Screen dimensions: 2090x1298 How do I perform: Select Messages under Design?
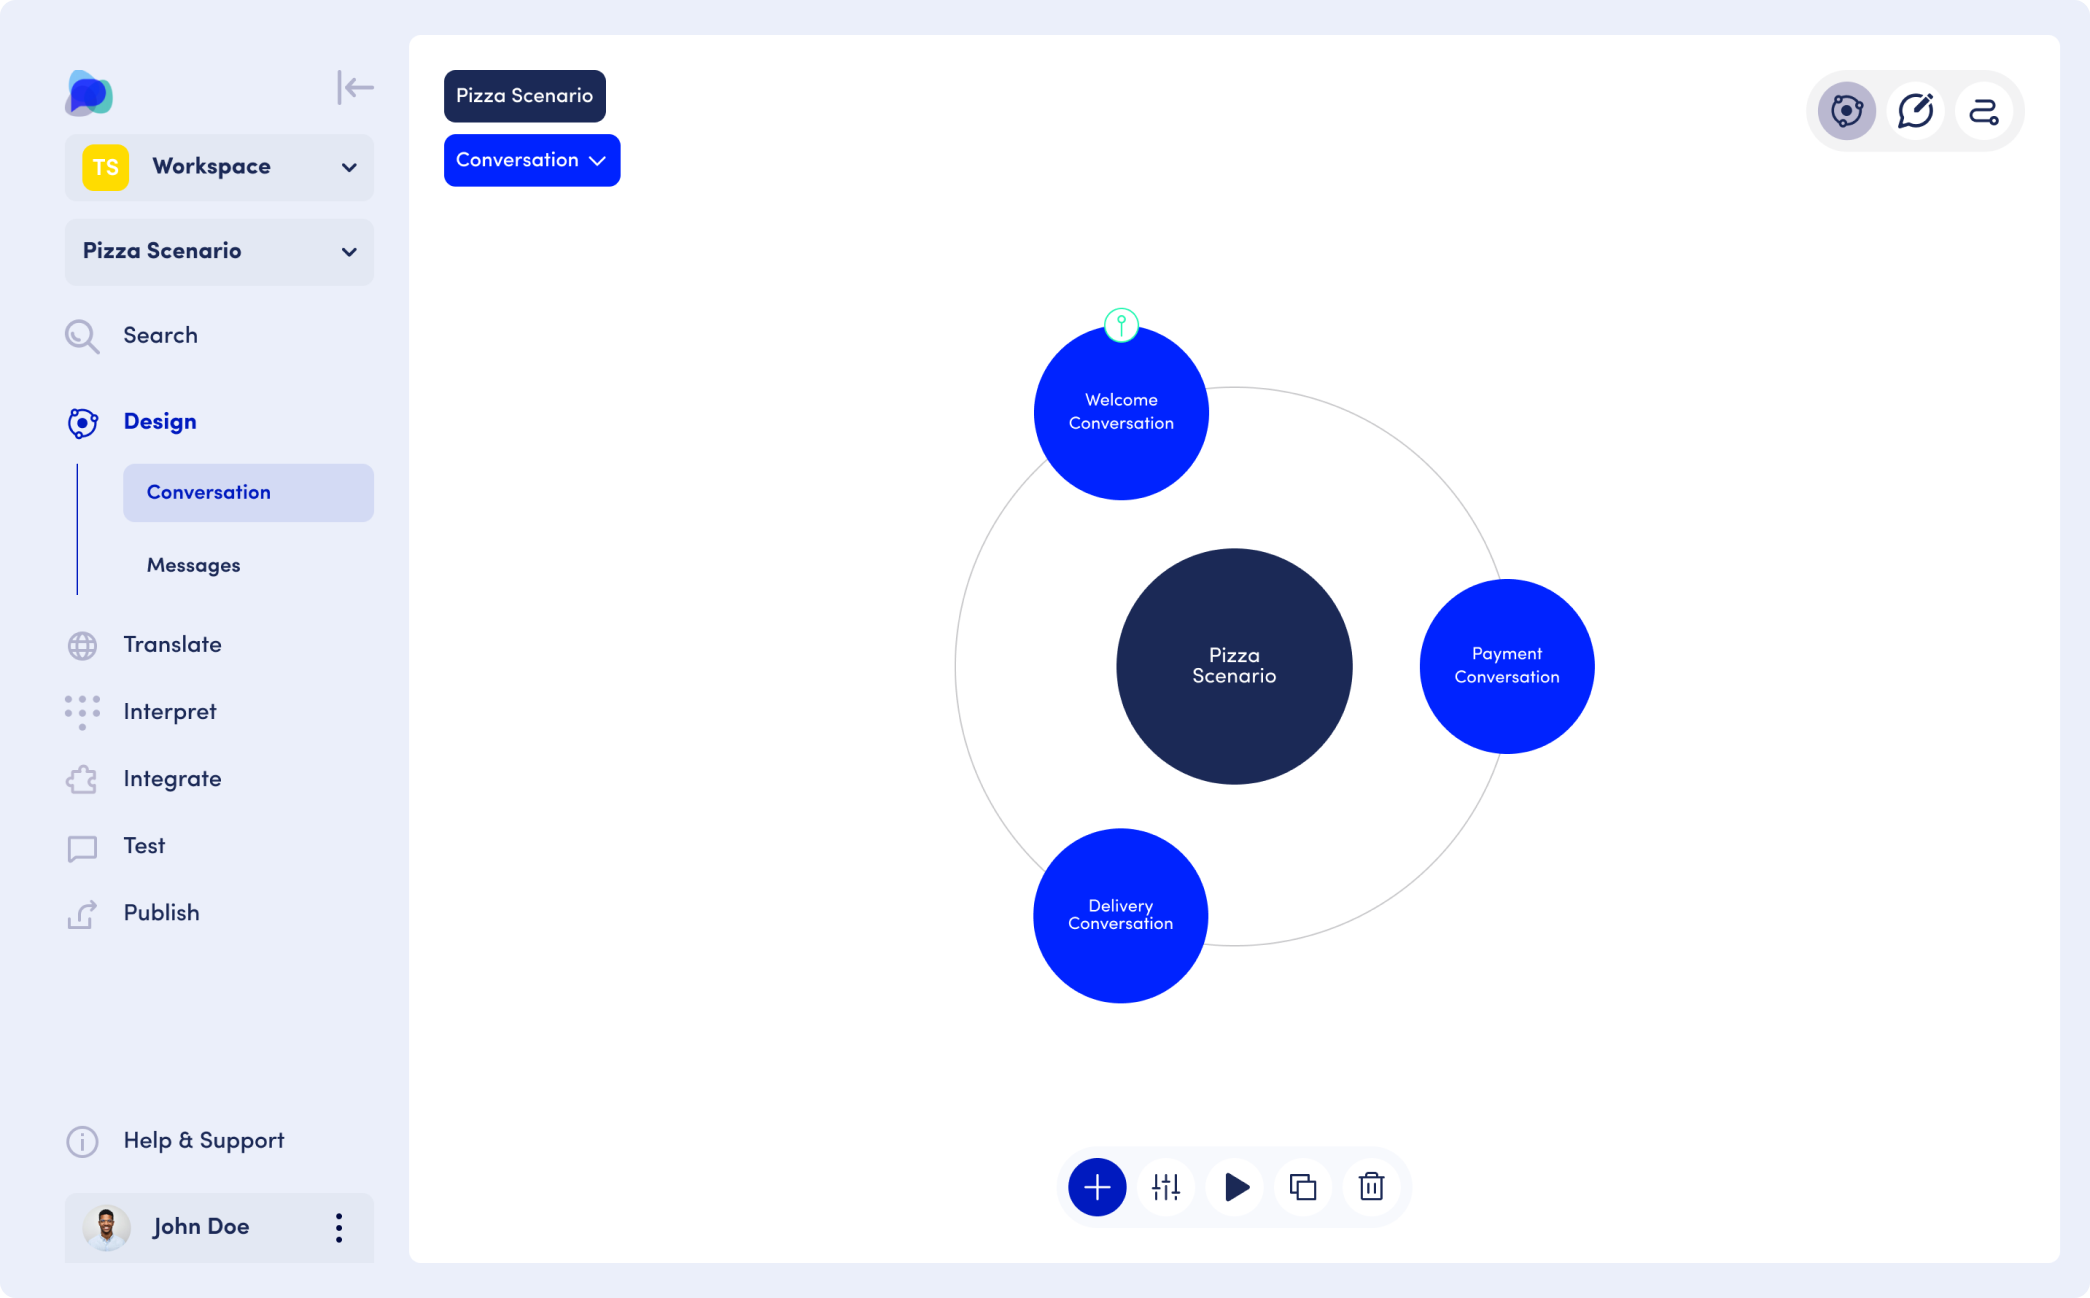point(194,565)
